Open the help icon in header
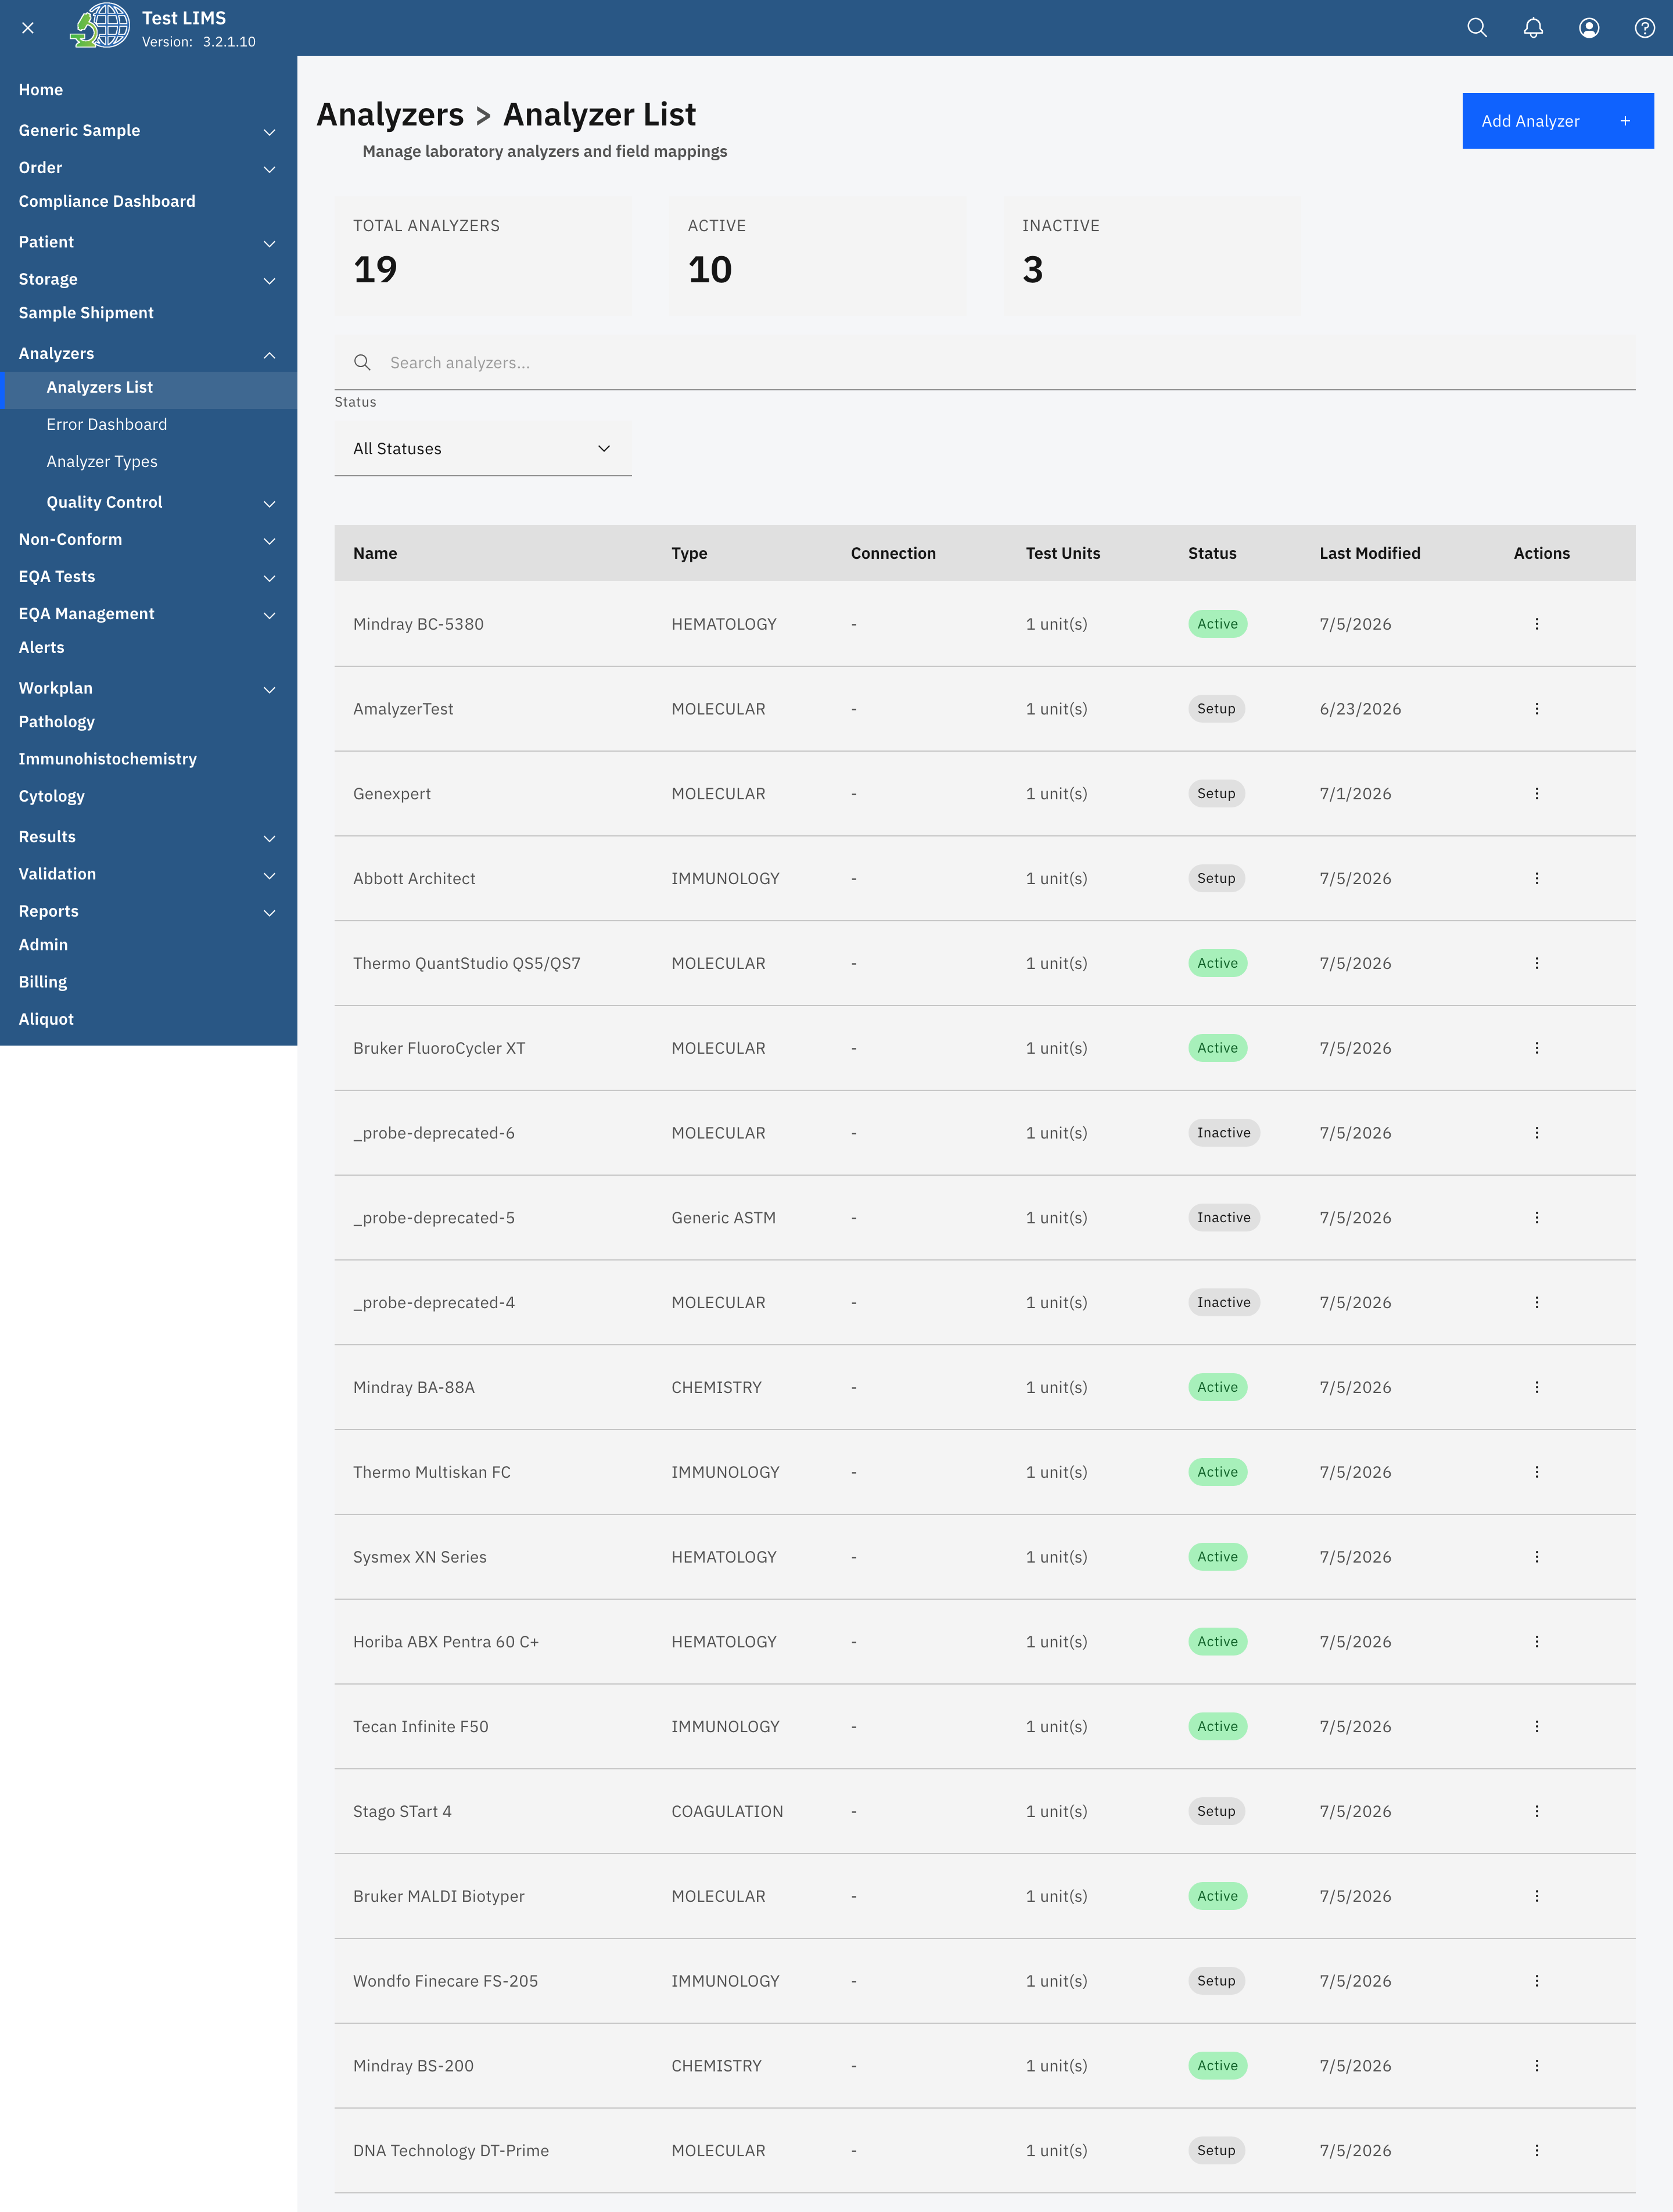Screen dimensions: 1673x2212 pyautogui.click(x=1645, y=28)
